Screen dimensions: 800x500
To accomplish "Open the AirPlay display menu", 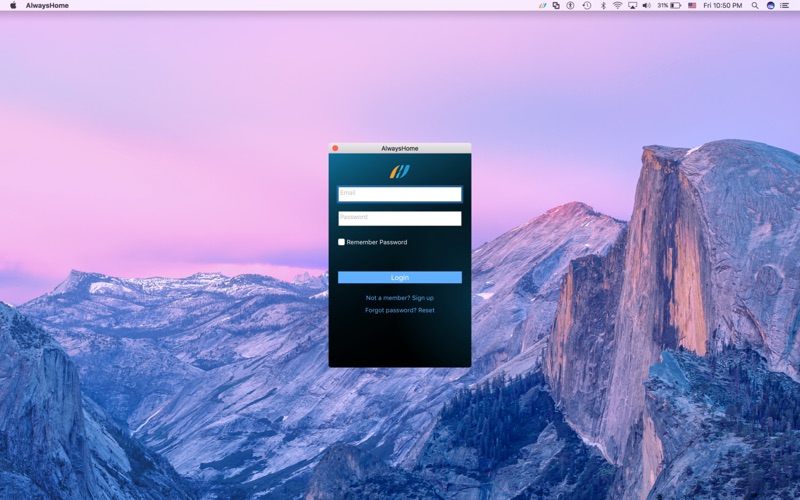I will pos(632,6).
